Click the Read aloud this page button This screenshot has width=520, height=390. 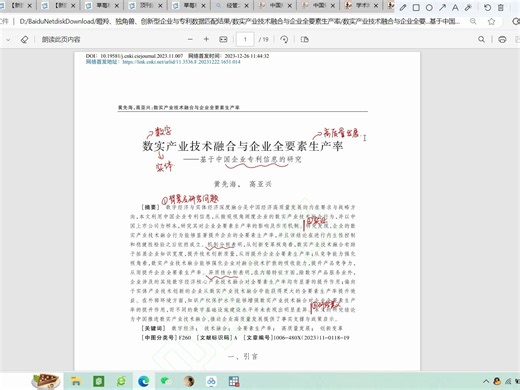point(61,39)
